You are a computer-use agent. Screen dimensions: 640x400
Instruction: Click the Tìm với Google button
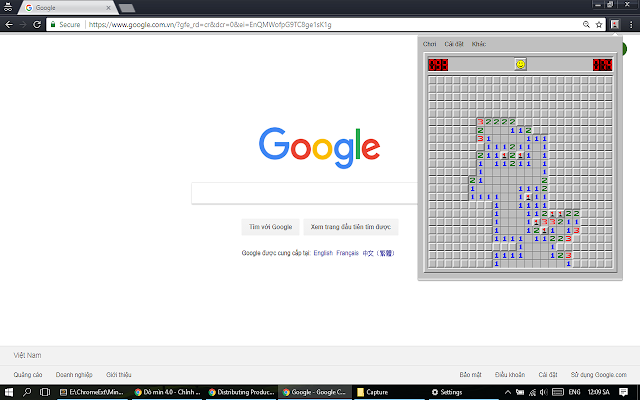(x=270, y=227)
